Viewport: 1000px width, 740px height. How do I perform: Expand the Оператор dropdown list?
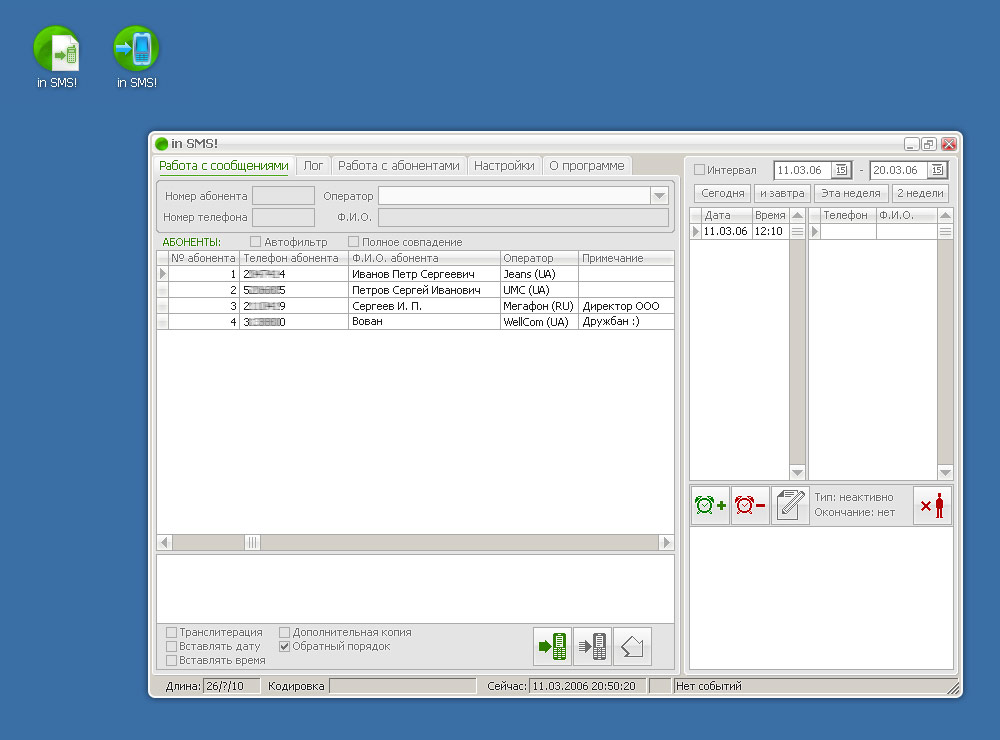[x=659, y=196]
